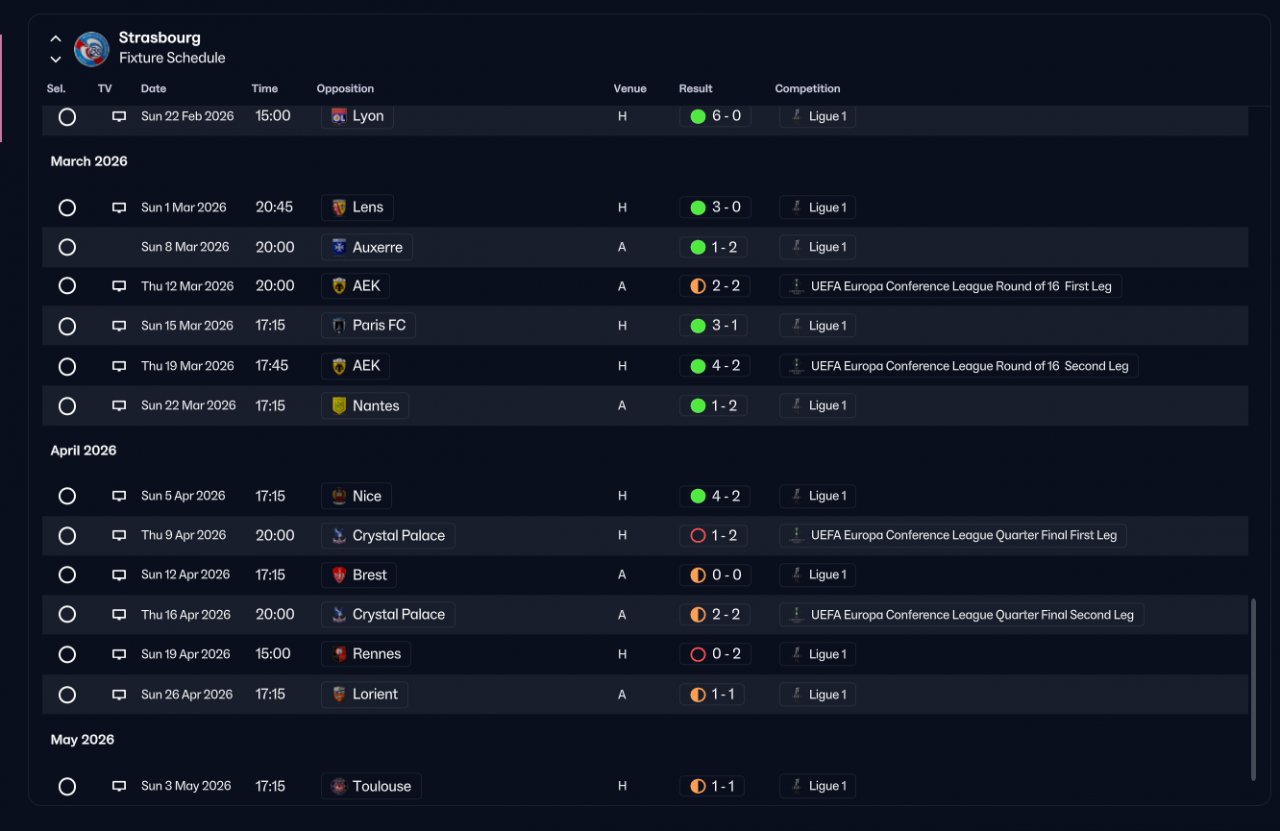Click the Lyon club crest icon

point(339,116)
